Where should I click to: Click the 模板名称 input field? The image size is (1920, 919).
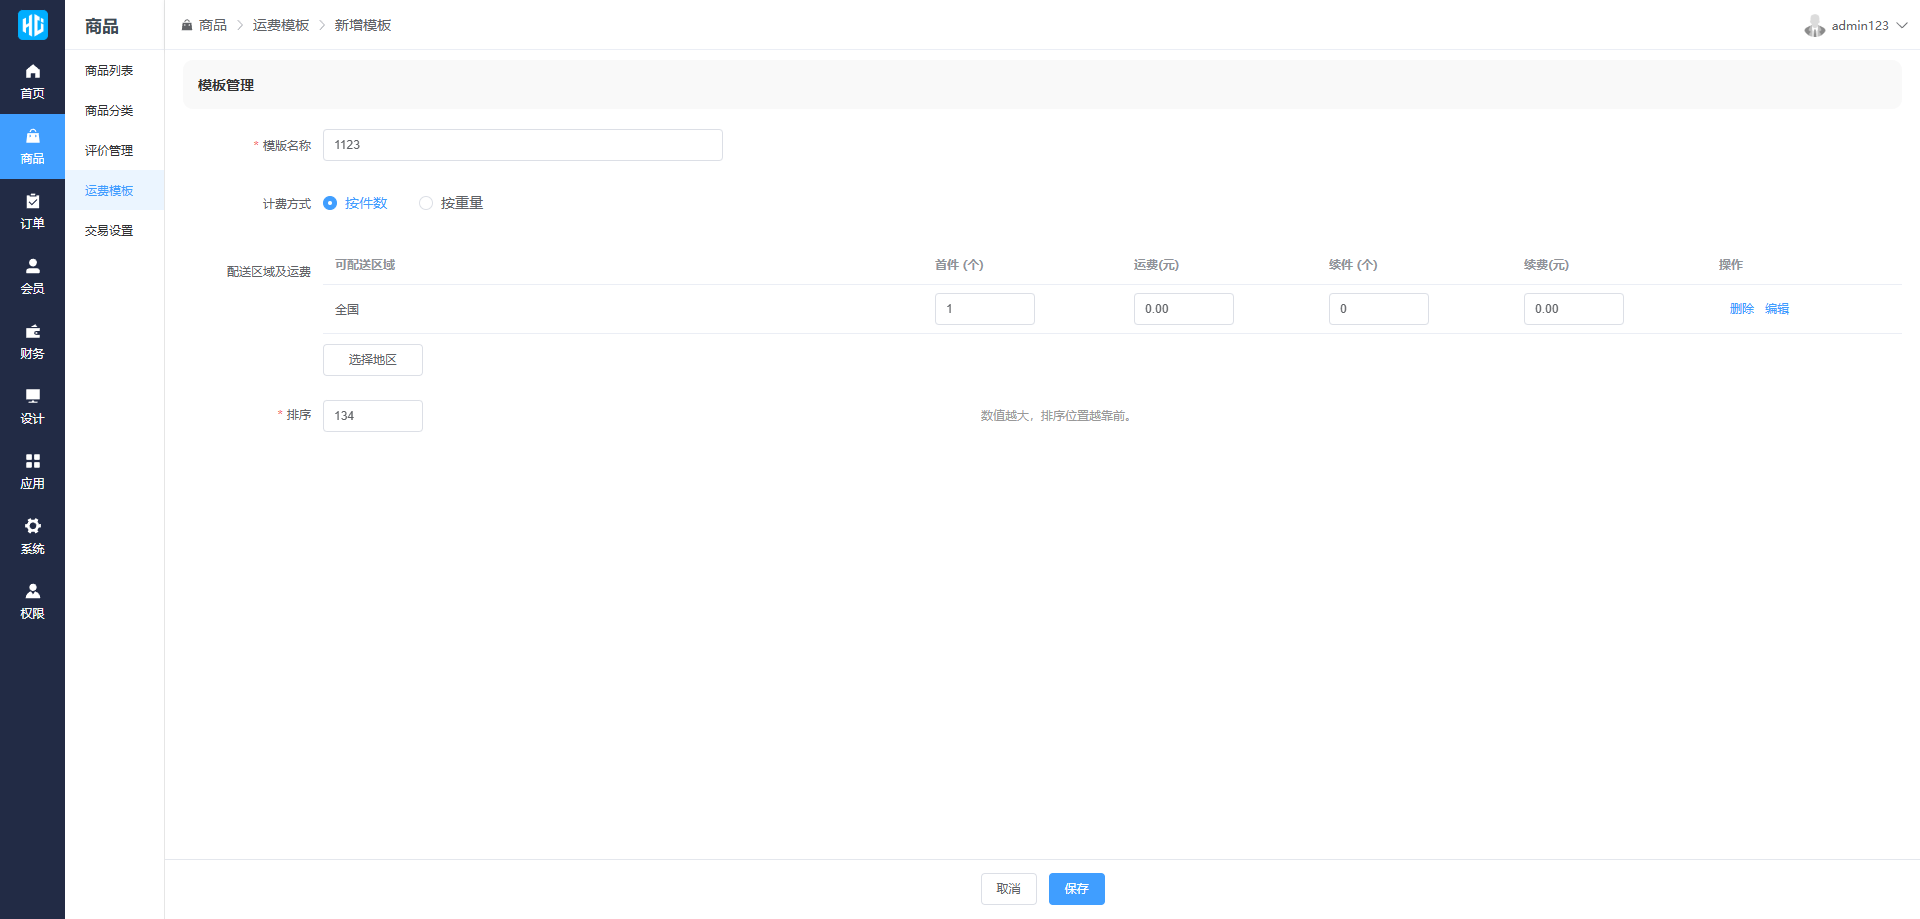(522, 145)
